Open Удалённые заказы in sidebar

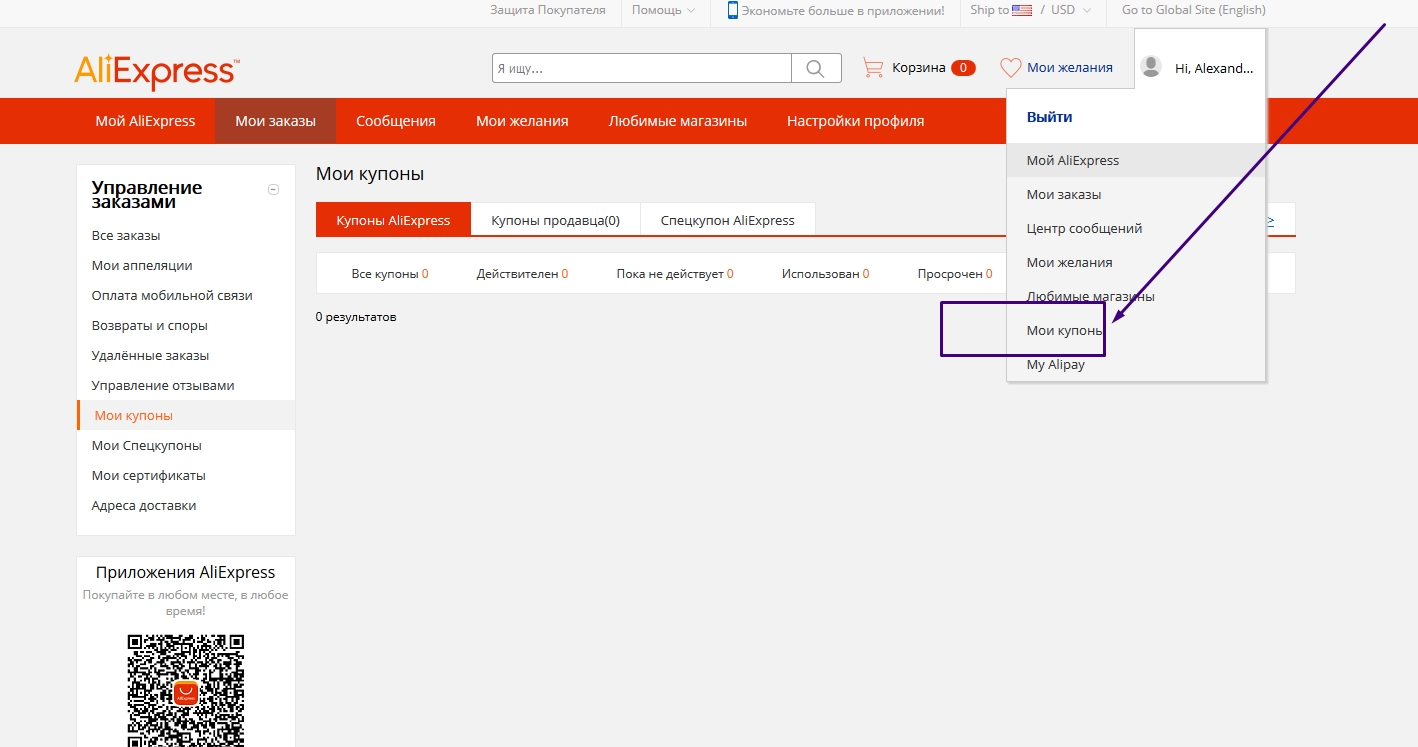coord(150,356)
